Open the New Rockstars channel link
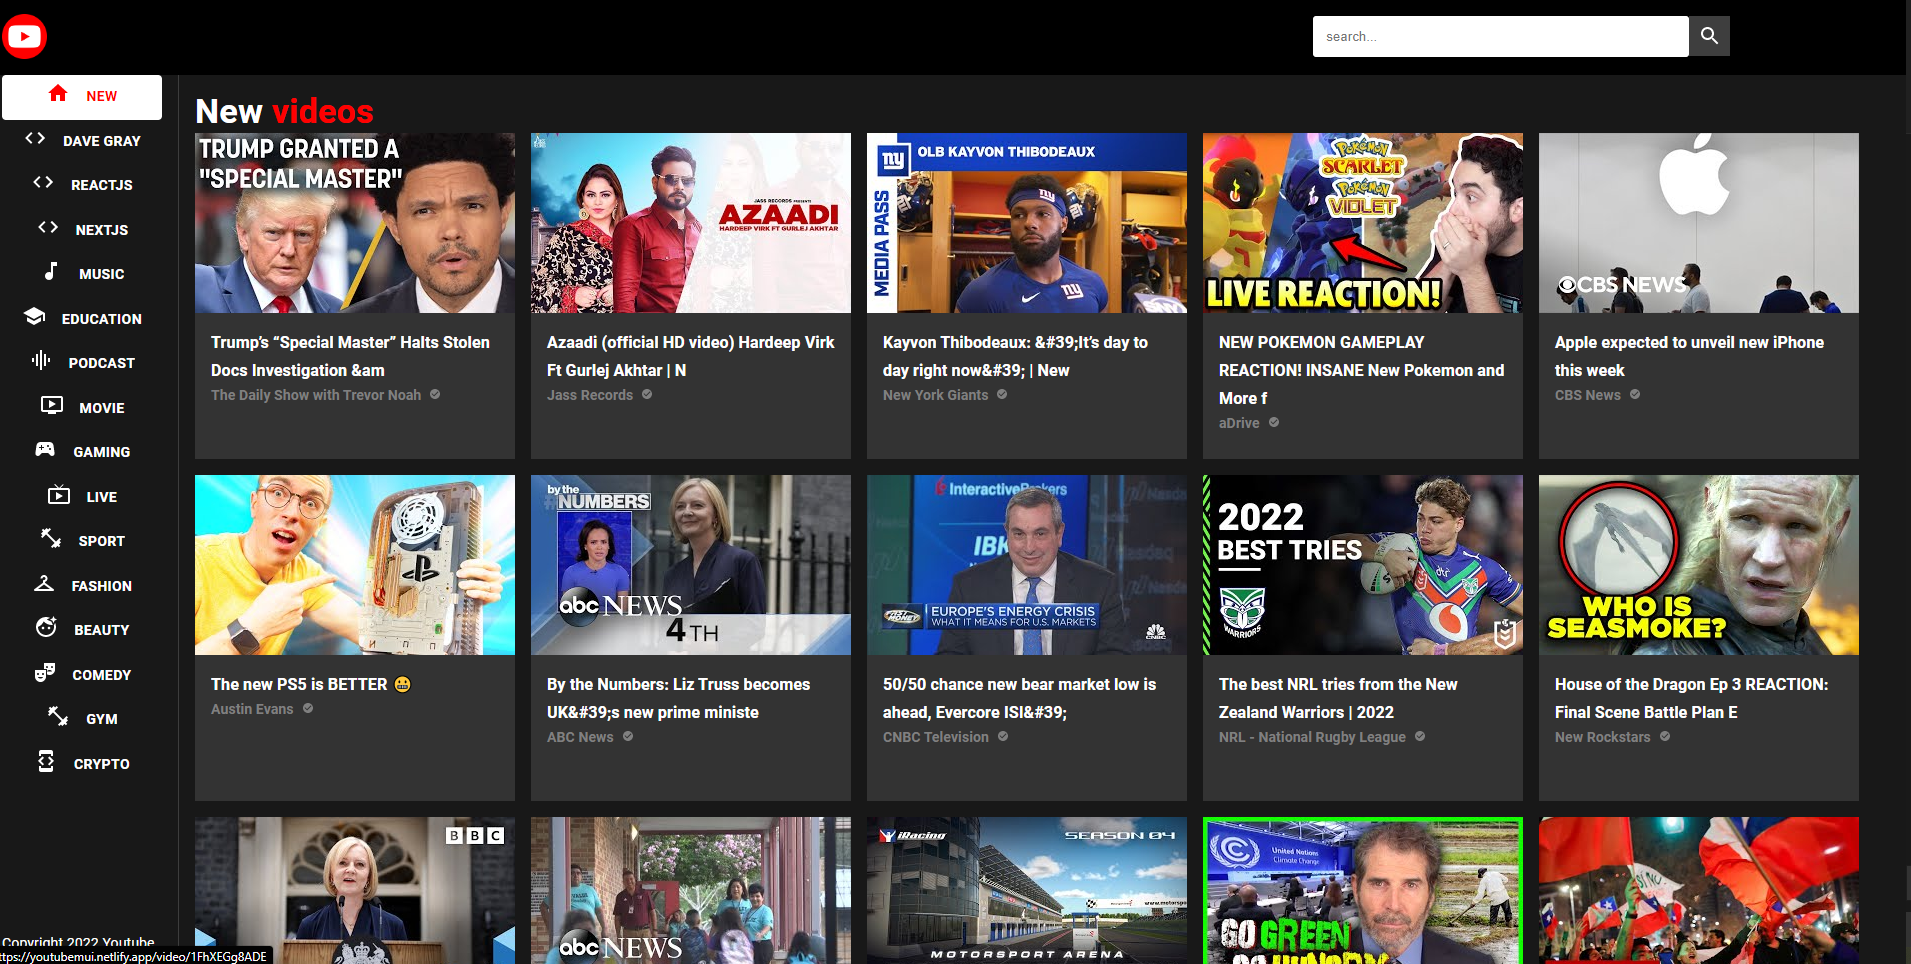Image resolution: width=1911 pixels, height=964 pixels. click(1603, 737)
